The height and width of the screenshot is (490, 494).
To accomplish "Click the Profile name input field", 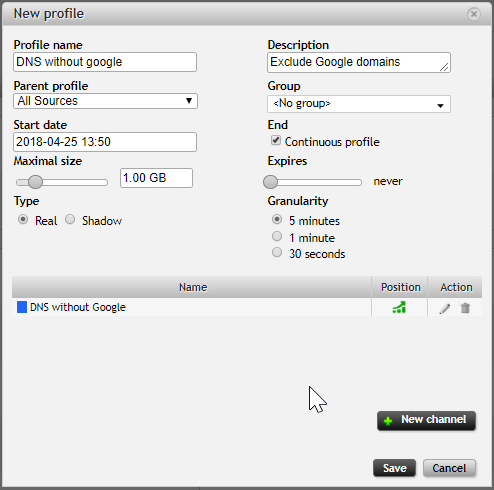I will click(x=105, y=62).
